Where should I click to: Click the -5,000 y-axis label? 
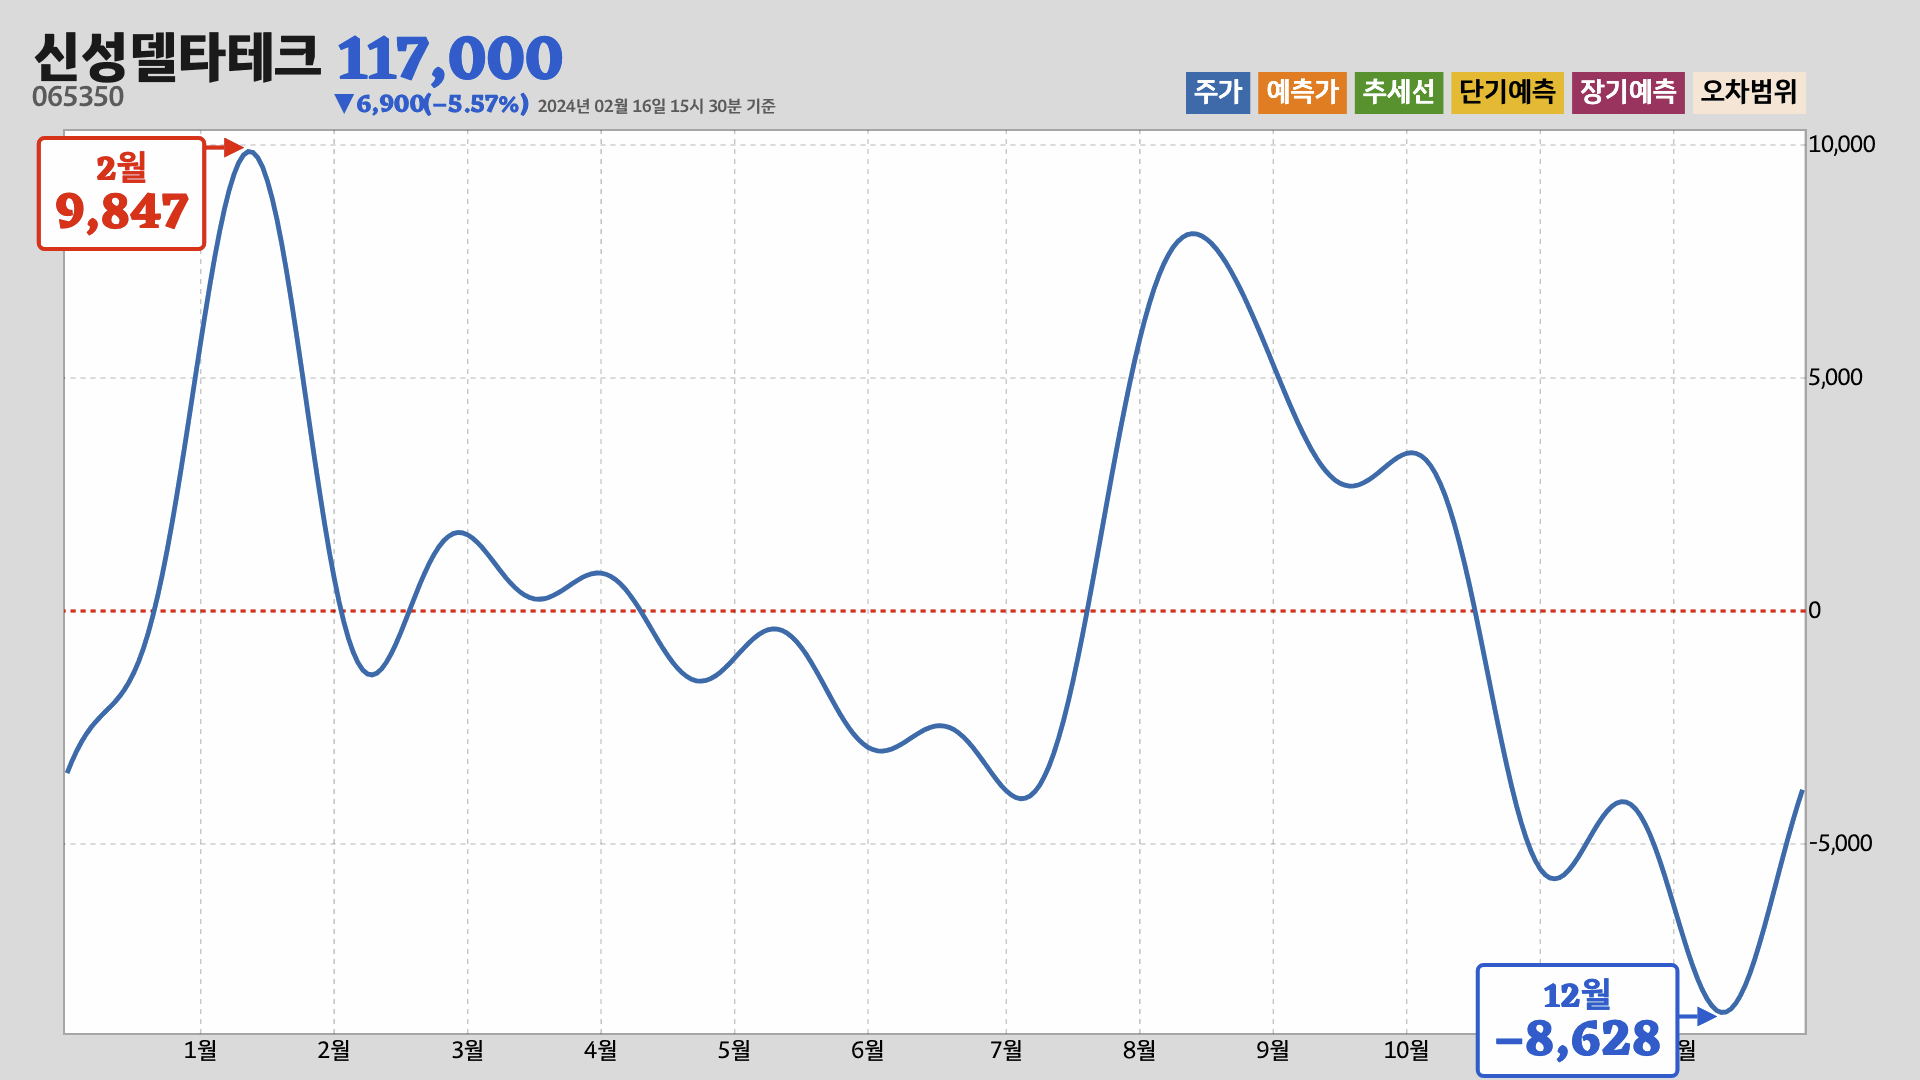(1840, 843)
